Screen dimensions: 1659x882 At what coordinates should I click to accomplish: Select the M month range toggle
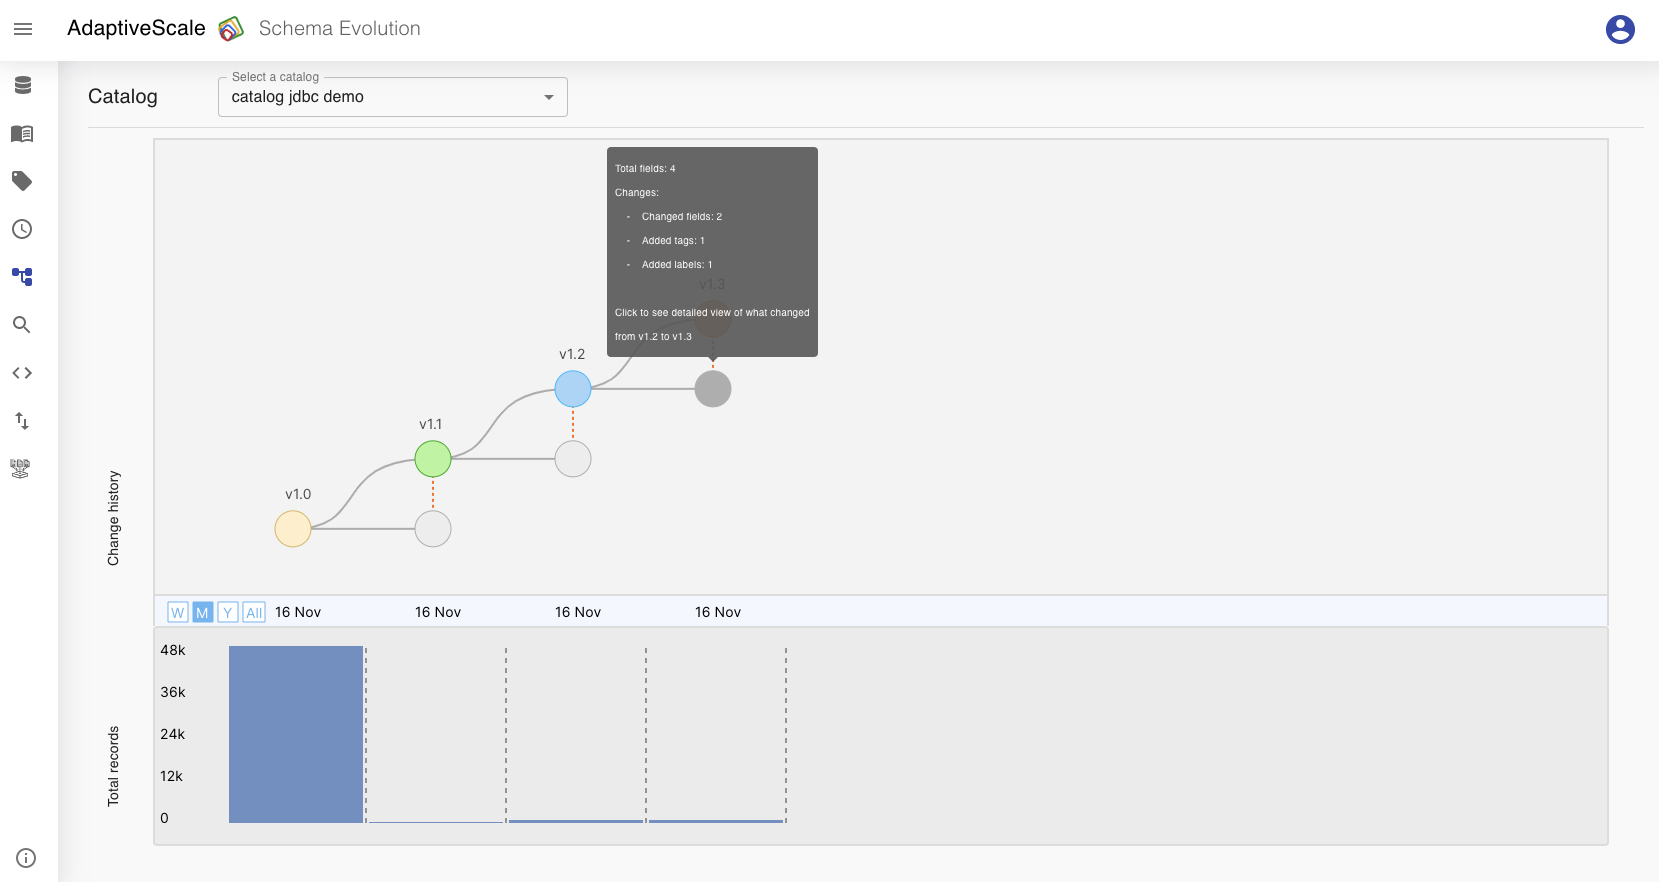click(x=203, y=612)
